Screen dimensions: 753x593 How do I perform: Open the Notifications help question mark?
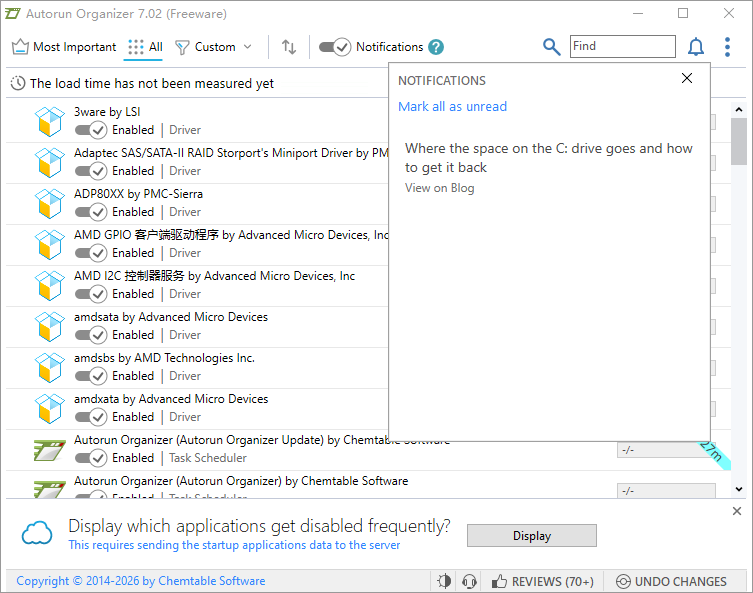click(x=436, y=47)
